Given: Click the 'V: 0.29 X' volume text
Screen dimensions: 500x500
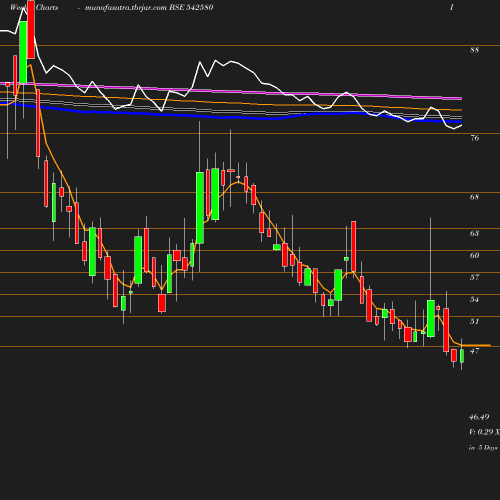Looking at the screenshot, I should click(484, 432).
